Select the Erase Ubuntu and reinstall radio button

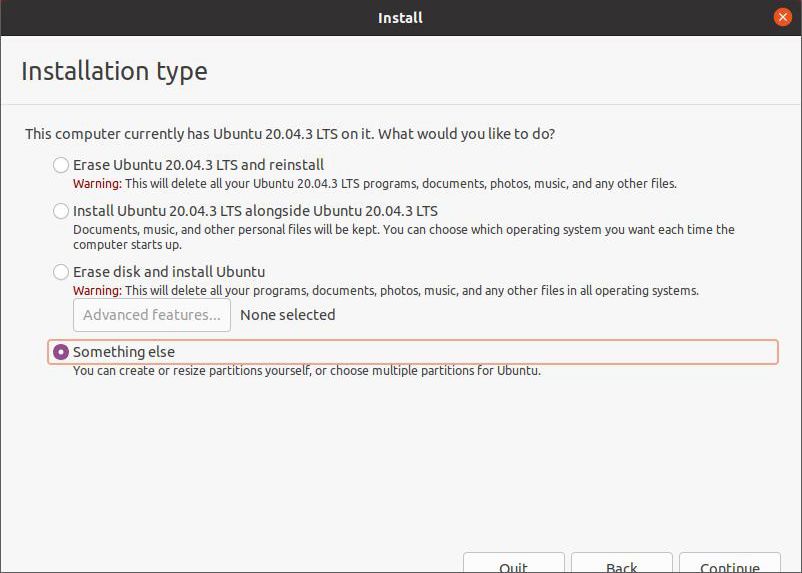click(61, 165)
